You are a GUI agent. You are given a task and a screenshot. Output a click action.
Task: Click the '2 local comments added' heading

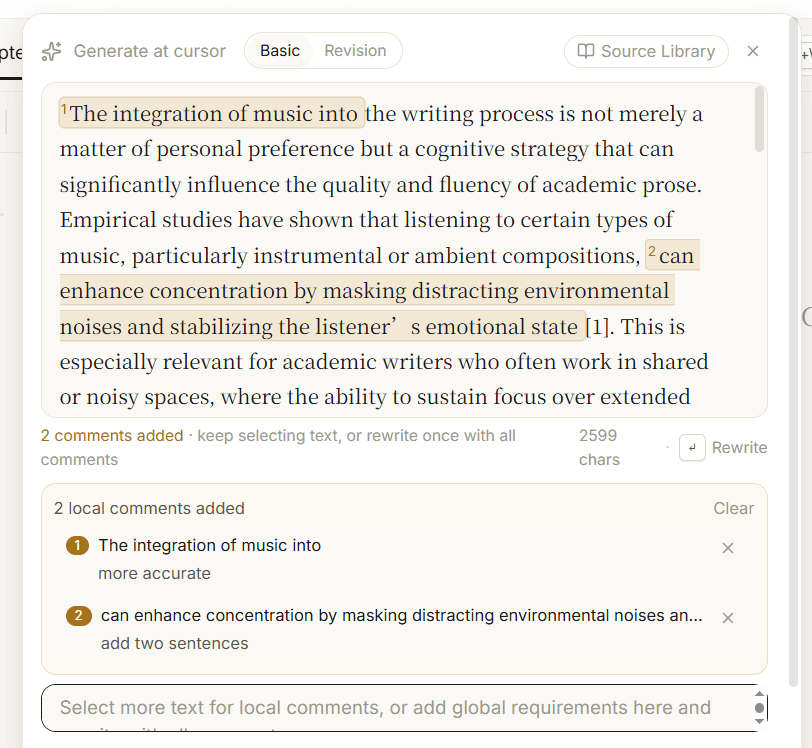pyautogui.click(x=149, y=508)
